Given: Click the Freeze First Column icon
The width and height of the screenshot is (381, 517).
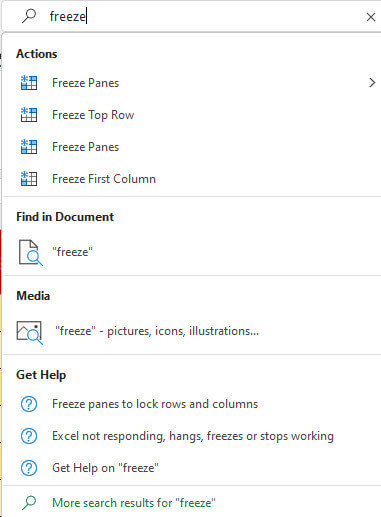Looking at the screenshot, I should 29,179.
